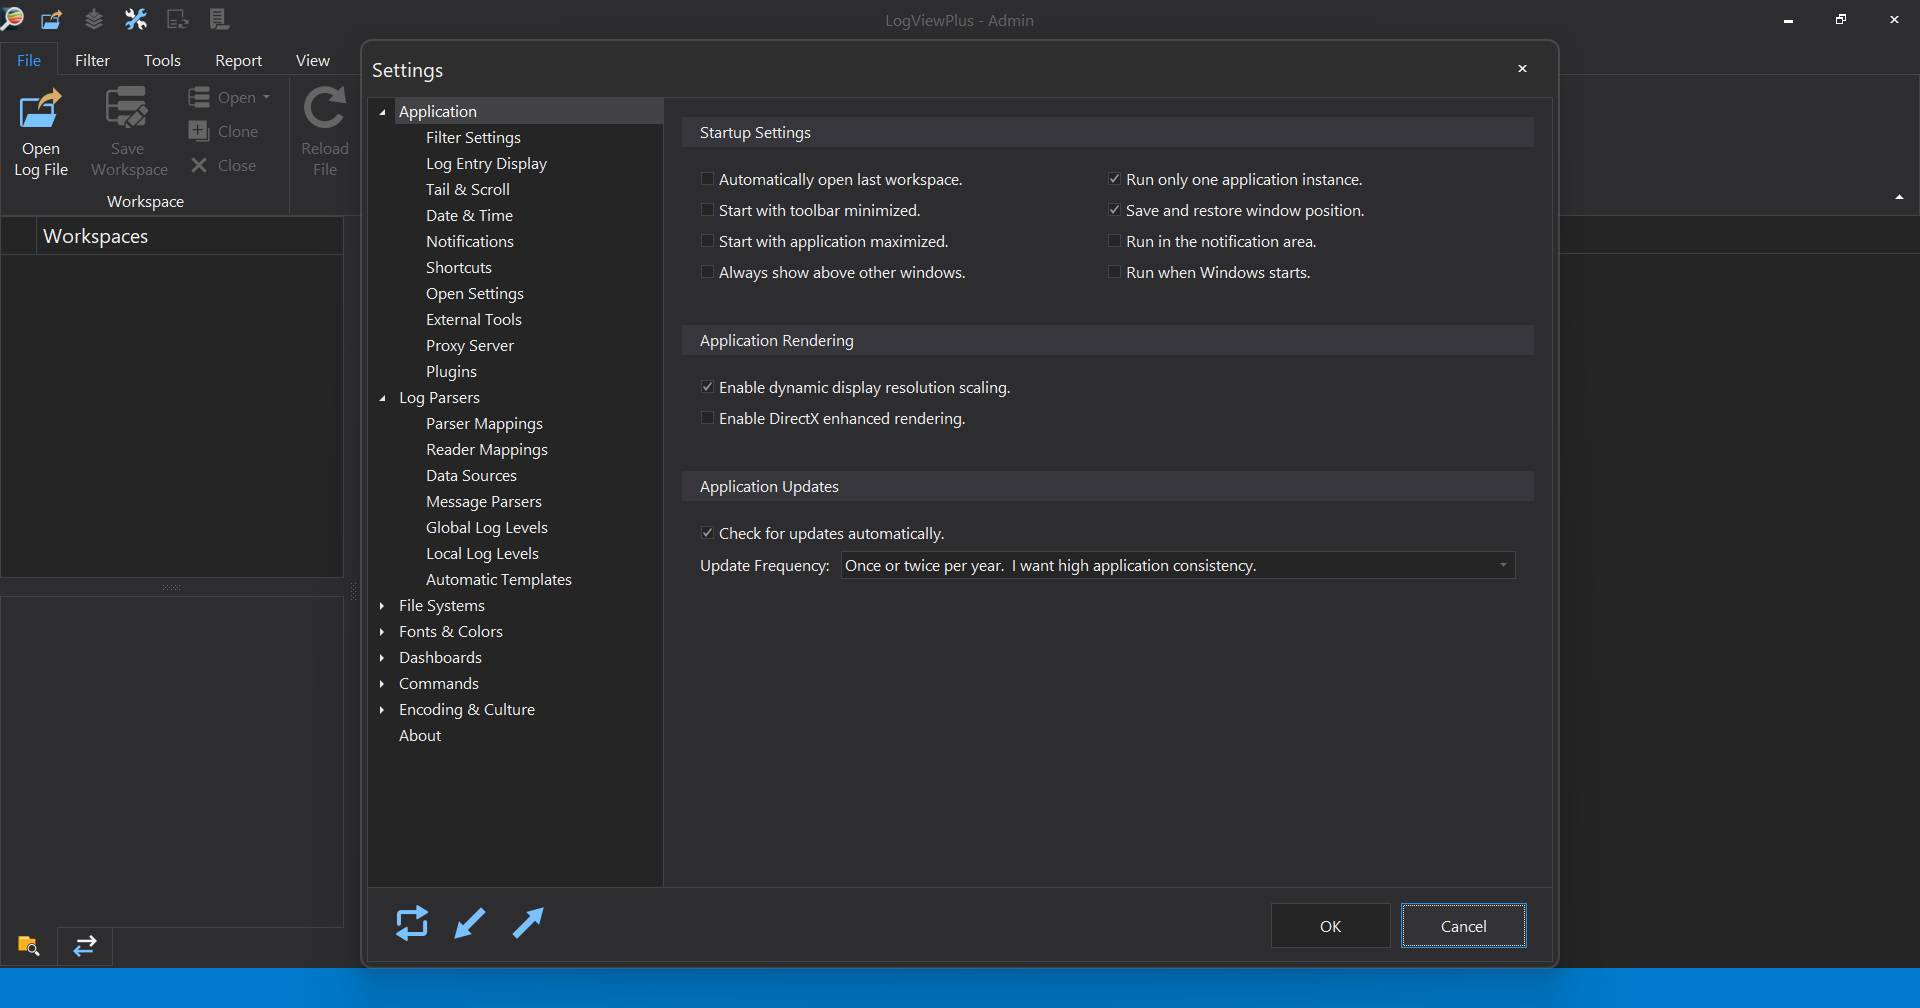Click the Close workspace X icon

pyautogui.click(x=198, y=165)
